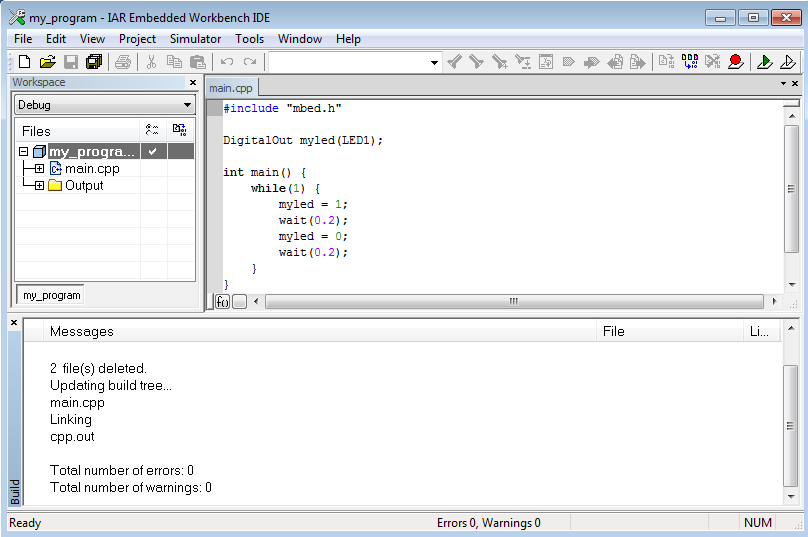Expand the Output folder node
Image resolution: width=808 pixels, height=537 pixels.
point(39,186)
